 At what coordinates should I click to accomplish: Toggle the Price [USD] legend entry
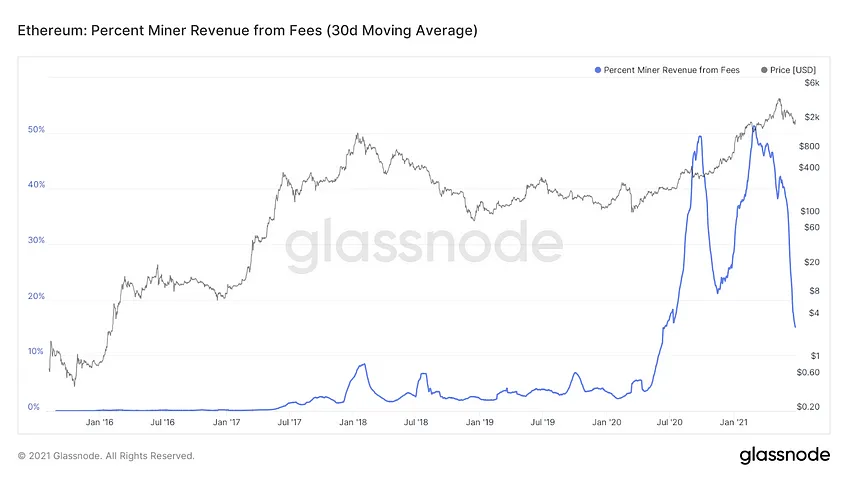click(x=788, y=70)
